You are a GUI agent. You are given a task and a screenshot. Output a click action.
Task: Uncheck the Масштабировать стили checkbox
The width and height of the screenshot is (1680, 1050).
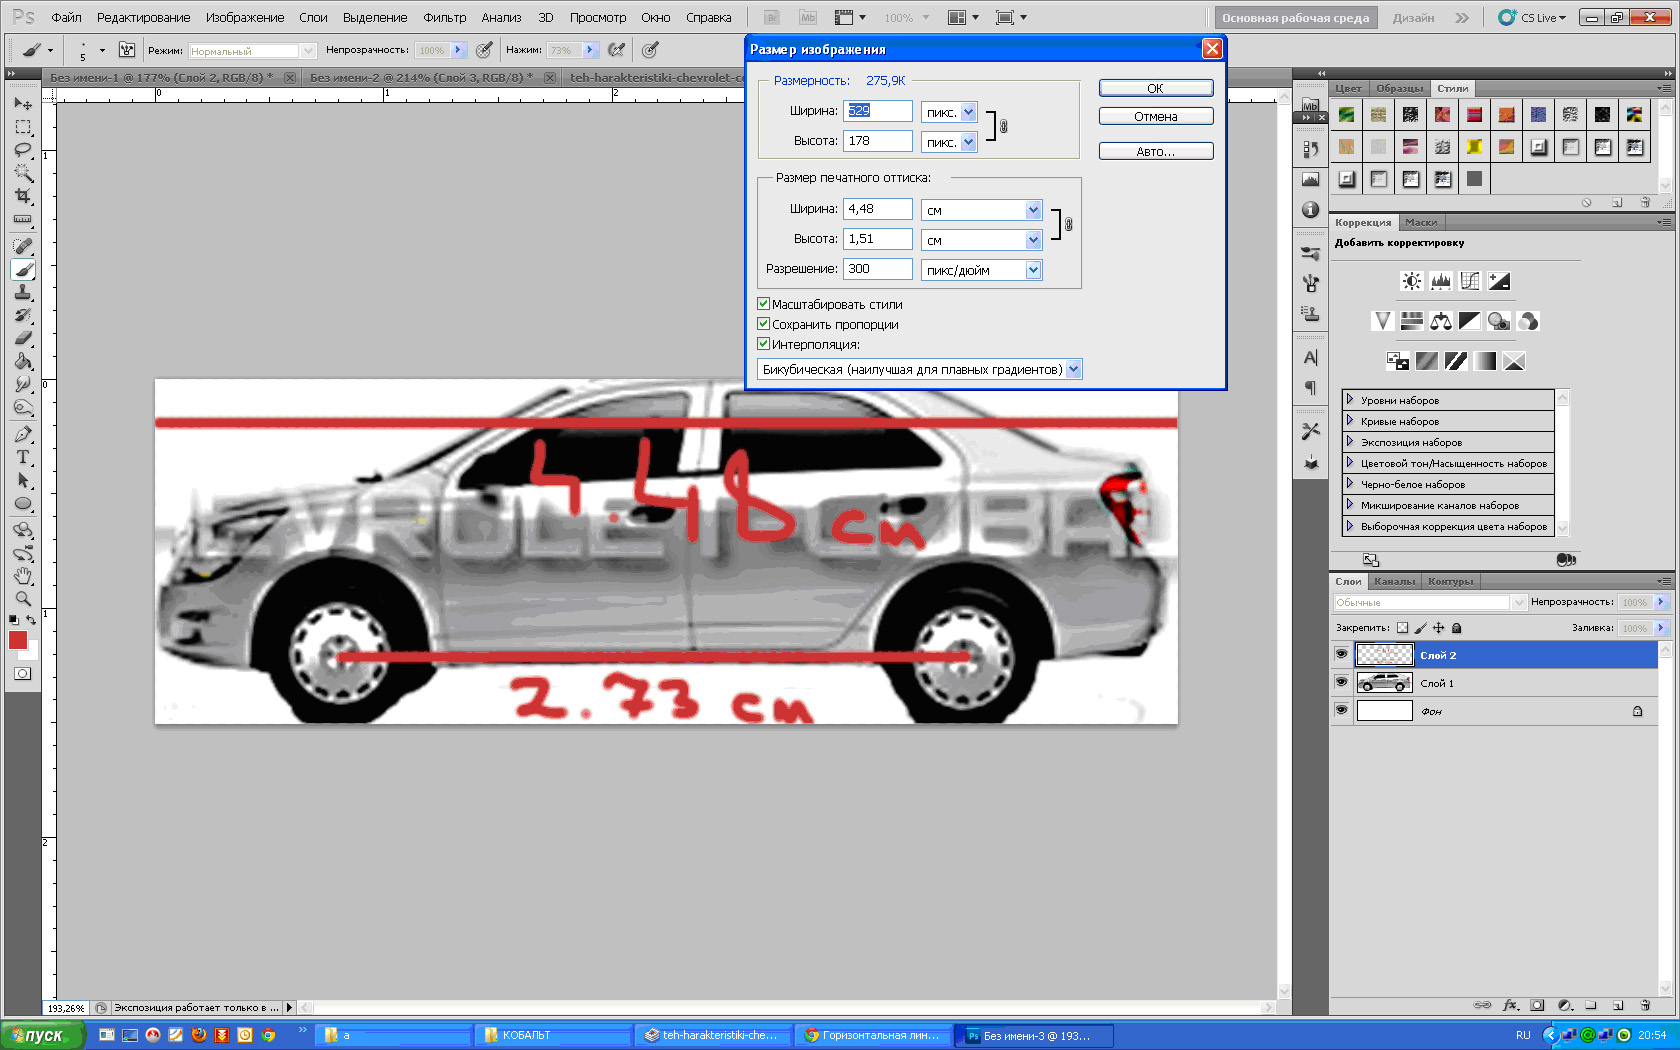pyautogui.click(x=763, y=304)
